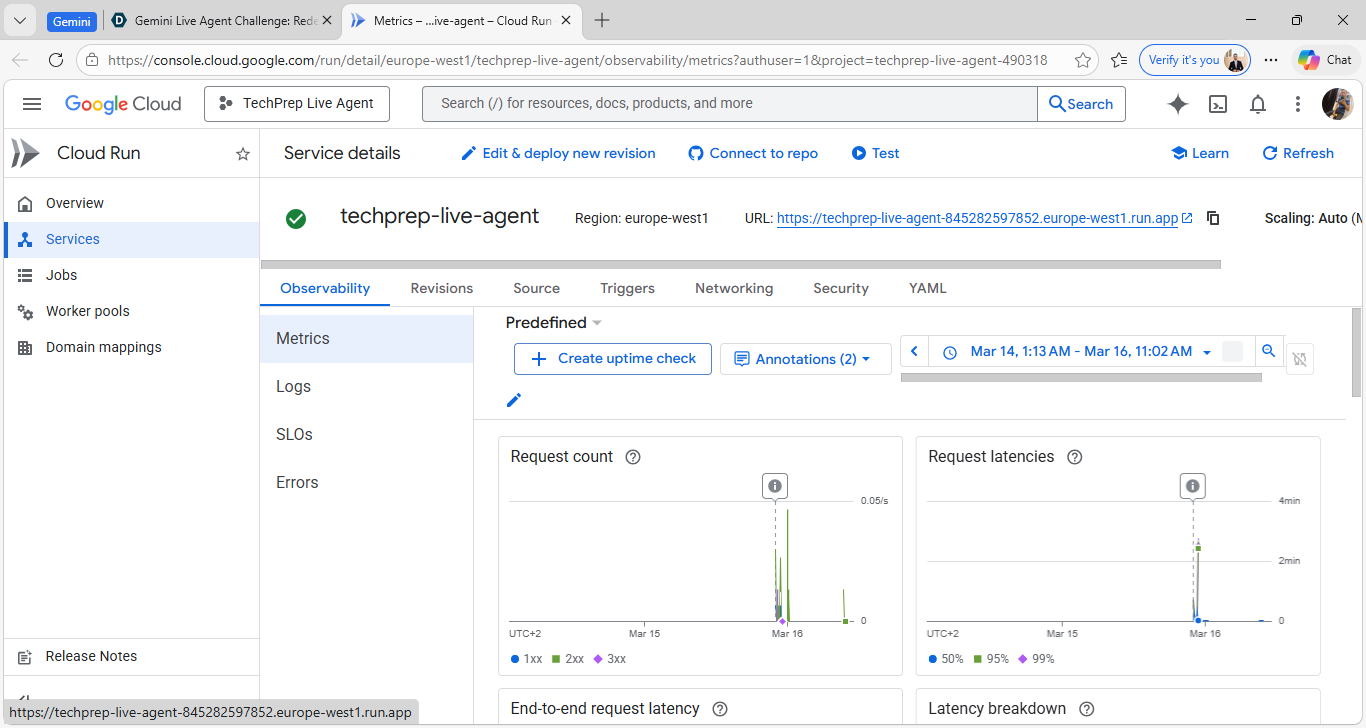Open Release Notes link
Viewport: 1366px width, 728px height.
[131, 656]
